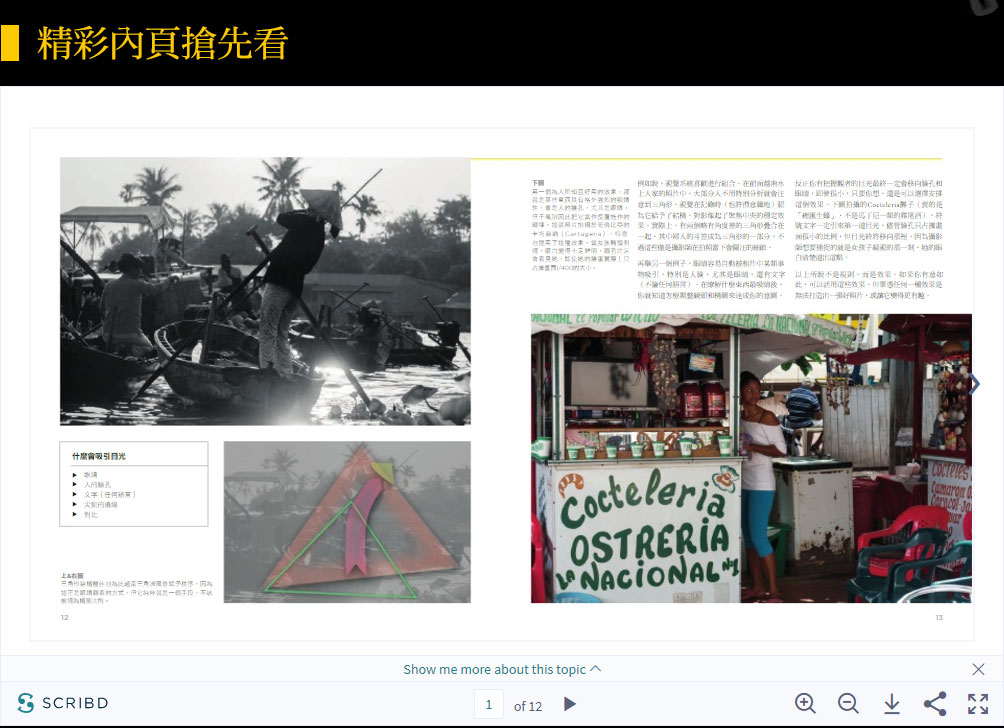Click the triangle composition diagram image

[347, 522]
